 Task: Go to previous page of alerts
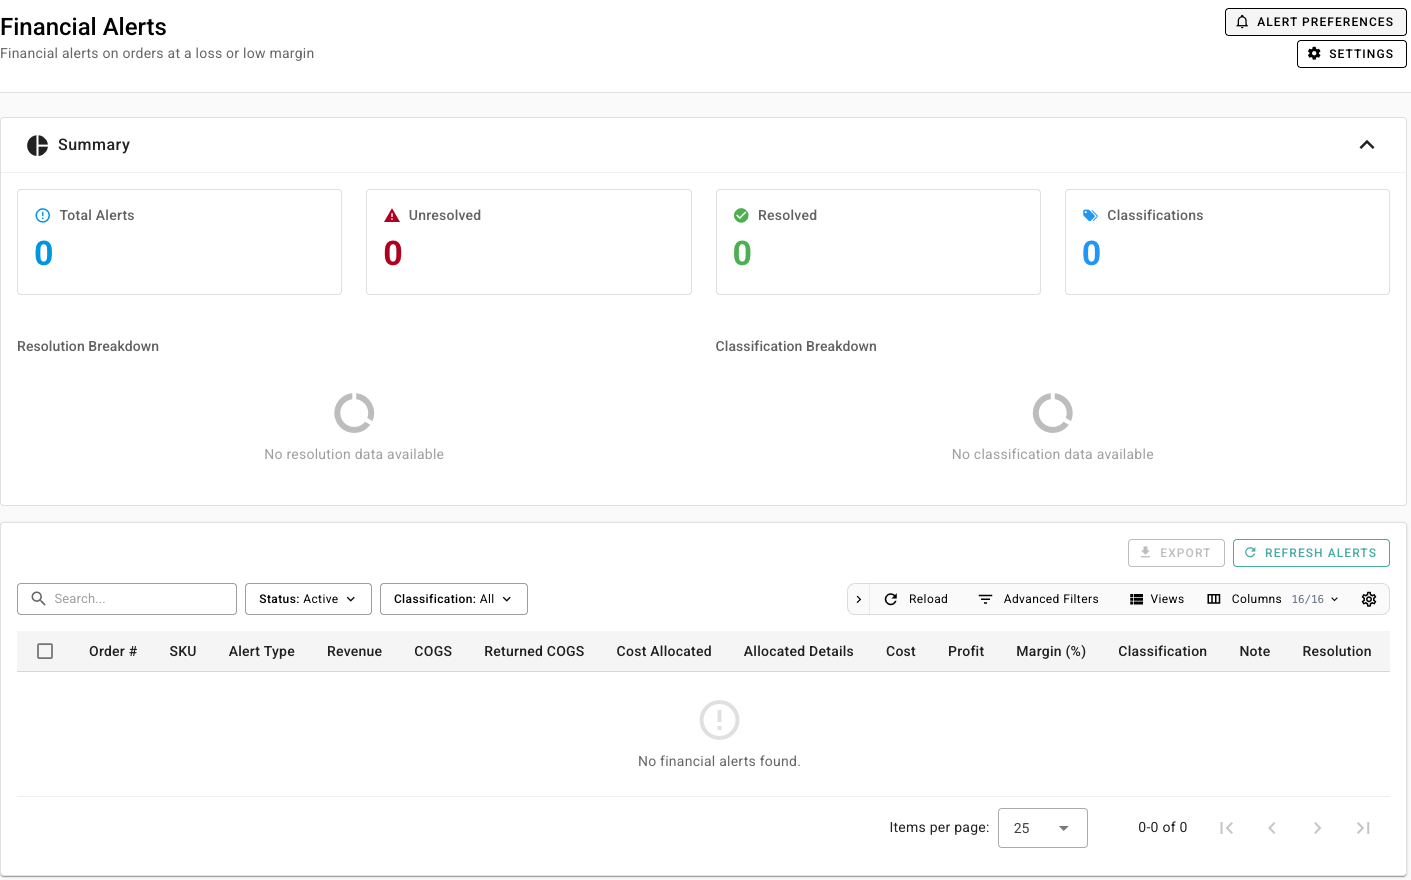point(1272,828)
